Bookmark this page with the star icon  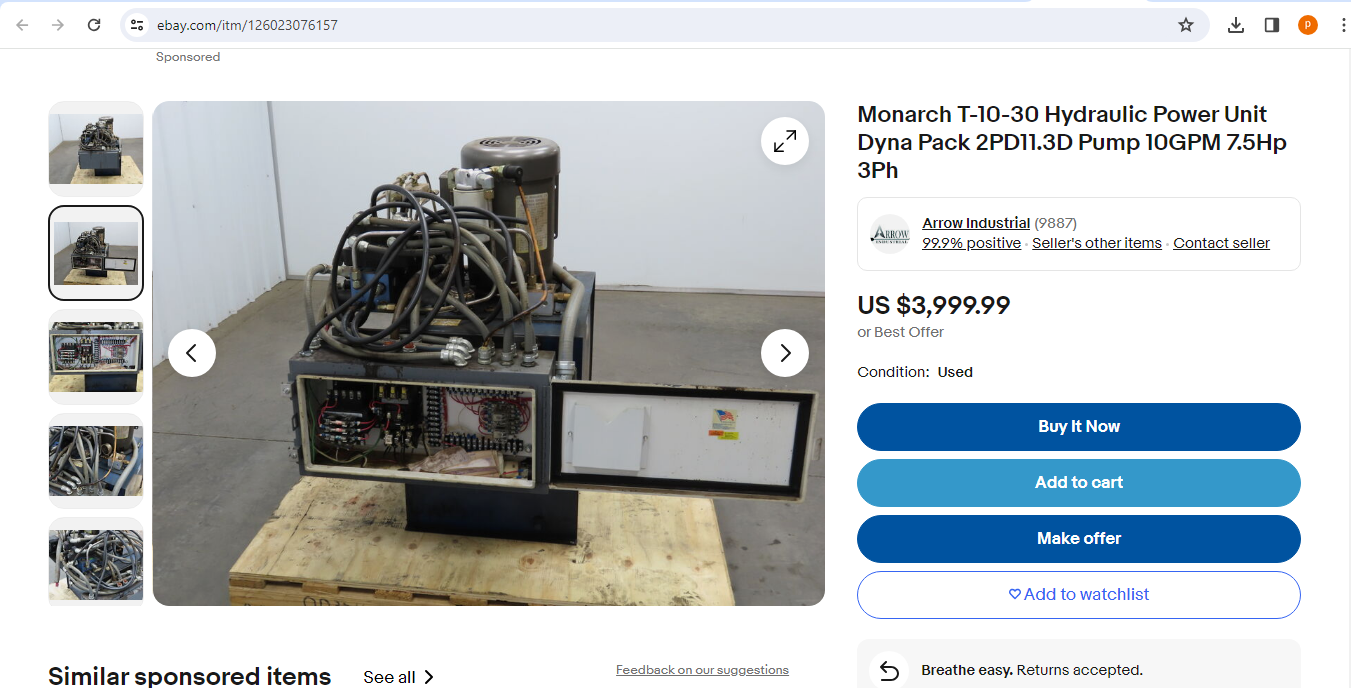[x=1186, y=25]
